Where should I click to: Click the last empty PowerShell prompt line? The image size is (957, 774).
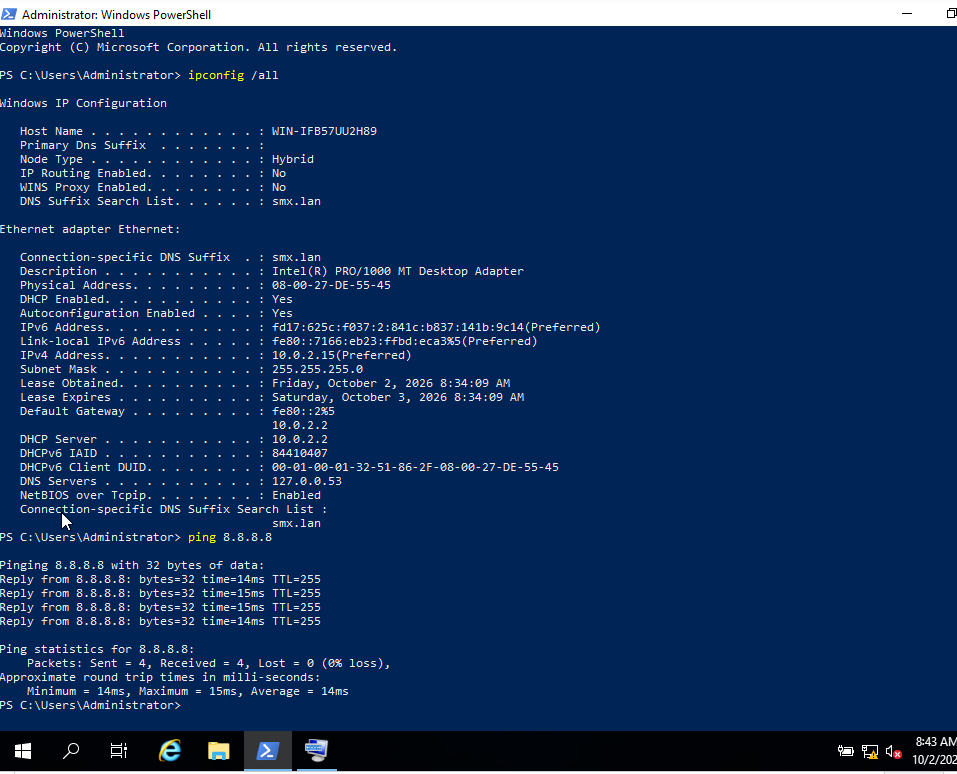pyautogui.click(x=90, y=706)
